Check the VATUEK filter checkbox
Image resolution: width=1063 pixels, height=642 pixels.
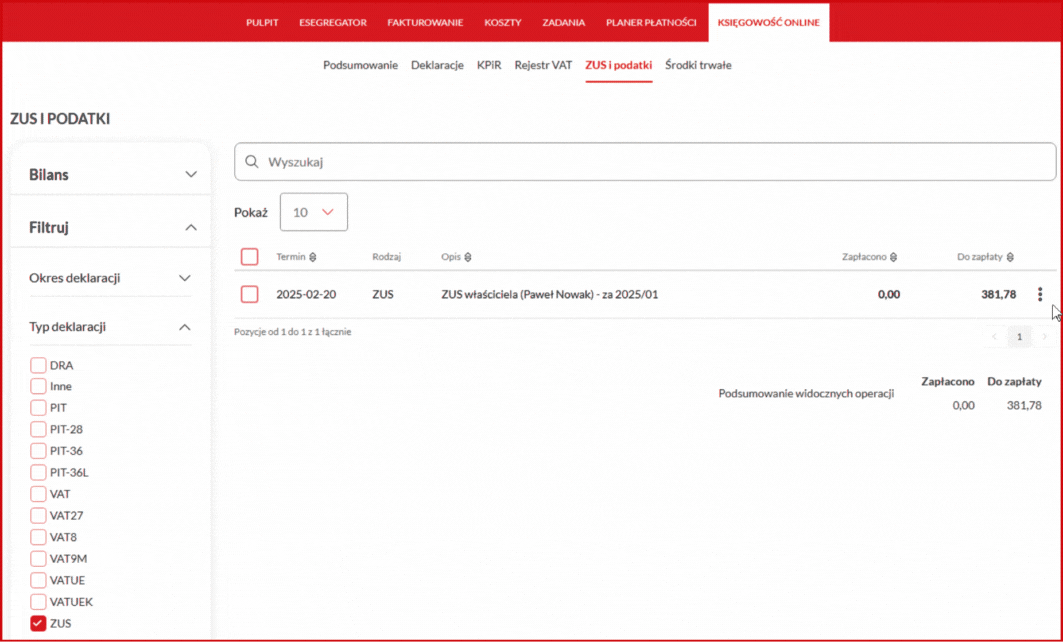click(38, 602)
